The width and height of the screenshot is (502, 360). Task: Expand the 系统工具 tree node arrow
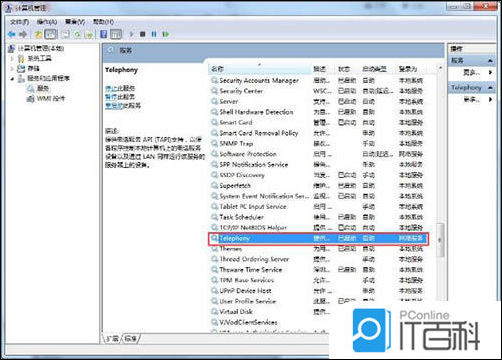click(12, 59)
